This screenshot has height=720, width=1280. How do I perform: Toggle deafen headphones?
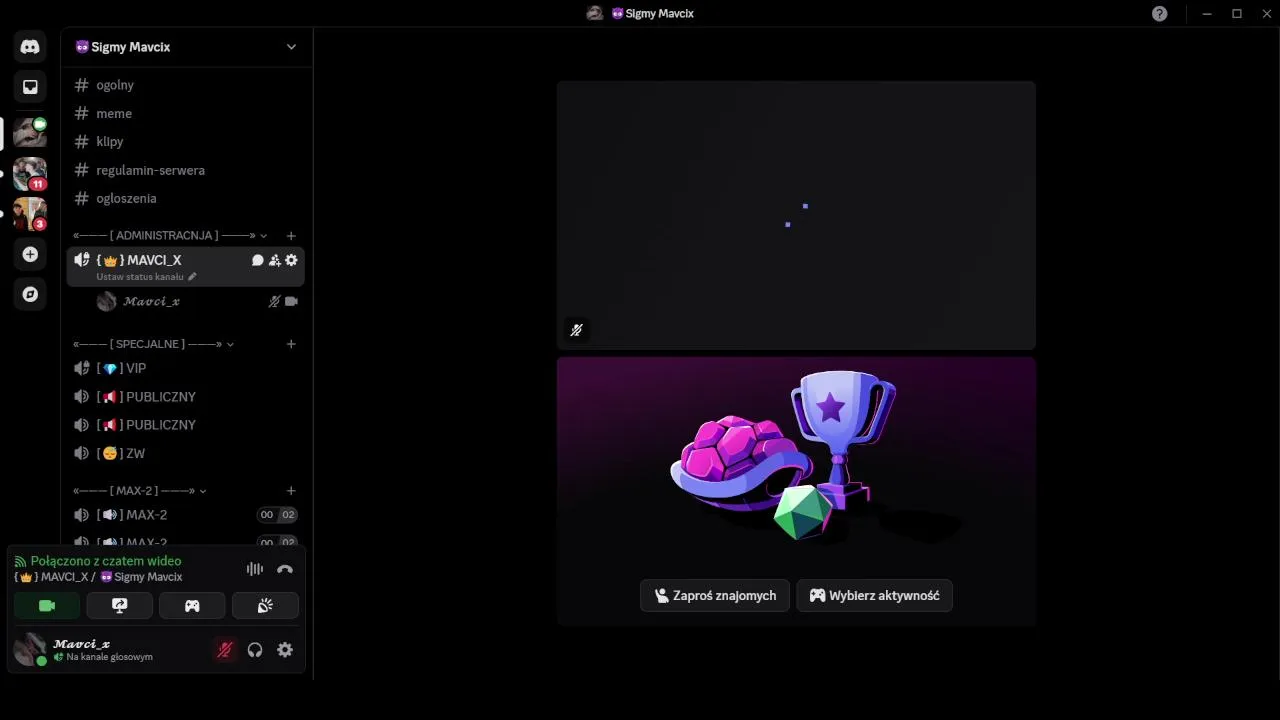(x=255, y=650)
